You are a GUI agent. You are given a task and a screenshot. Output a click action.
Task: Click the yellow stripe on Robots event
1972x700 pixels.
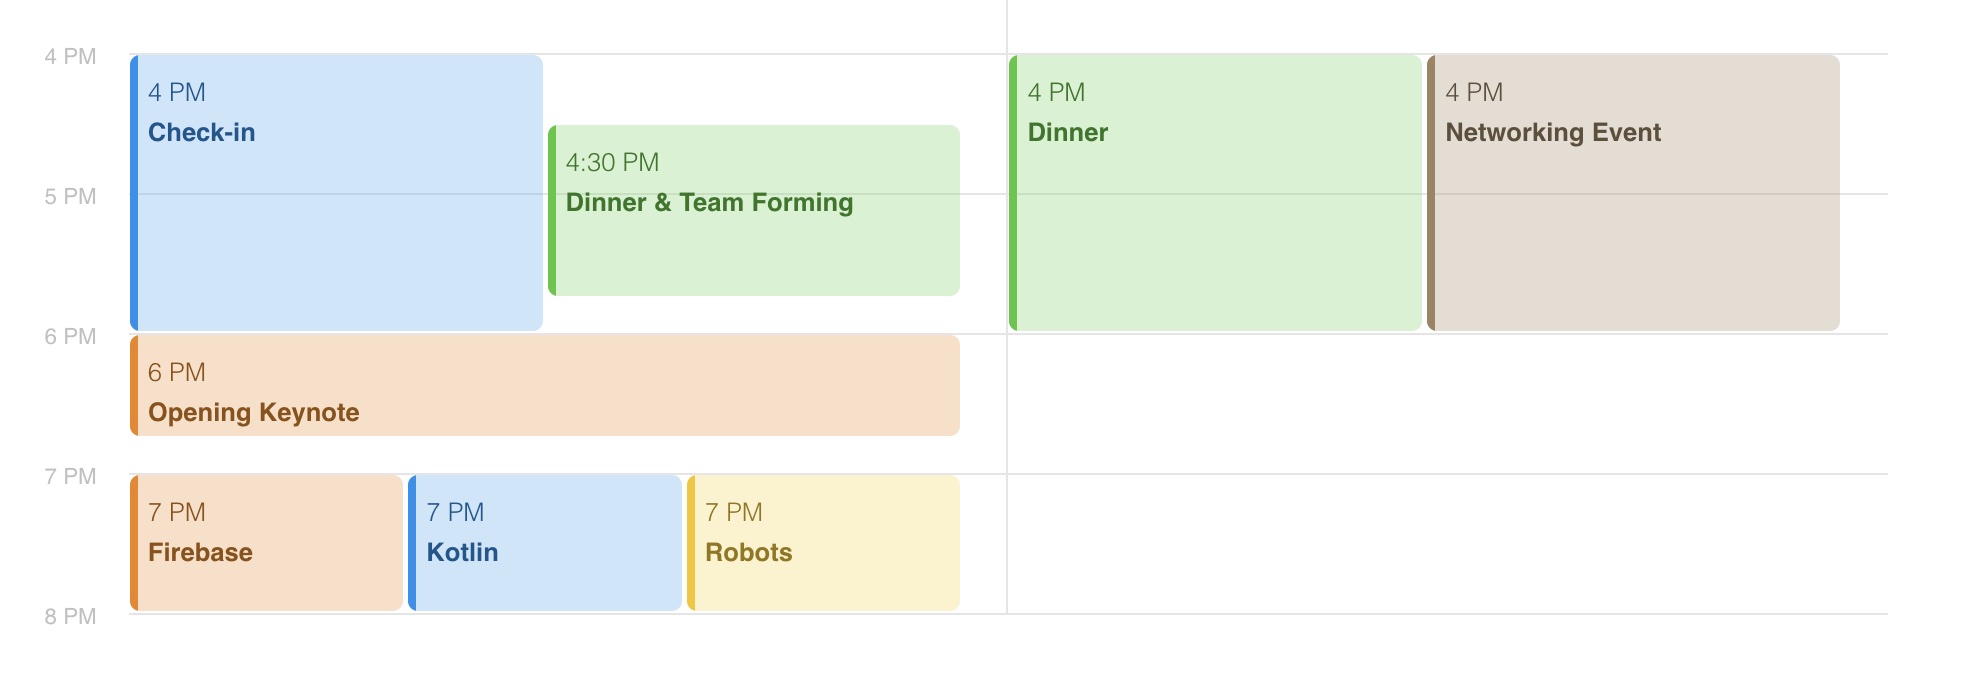pos(691,543)
